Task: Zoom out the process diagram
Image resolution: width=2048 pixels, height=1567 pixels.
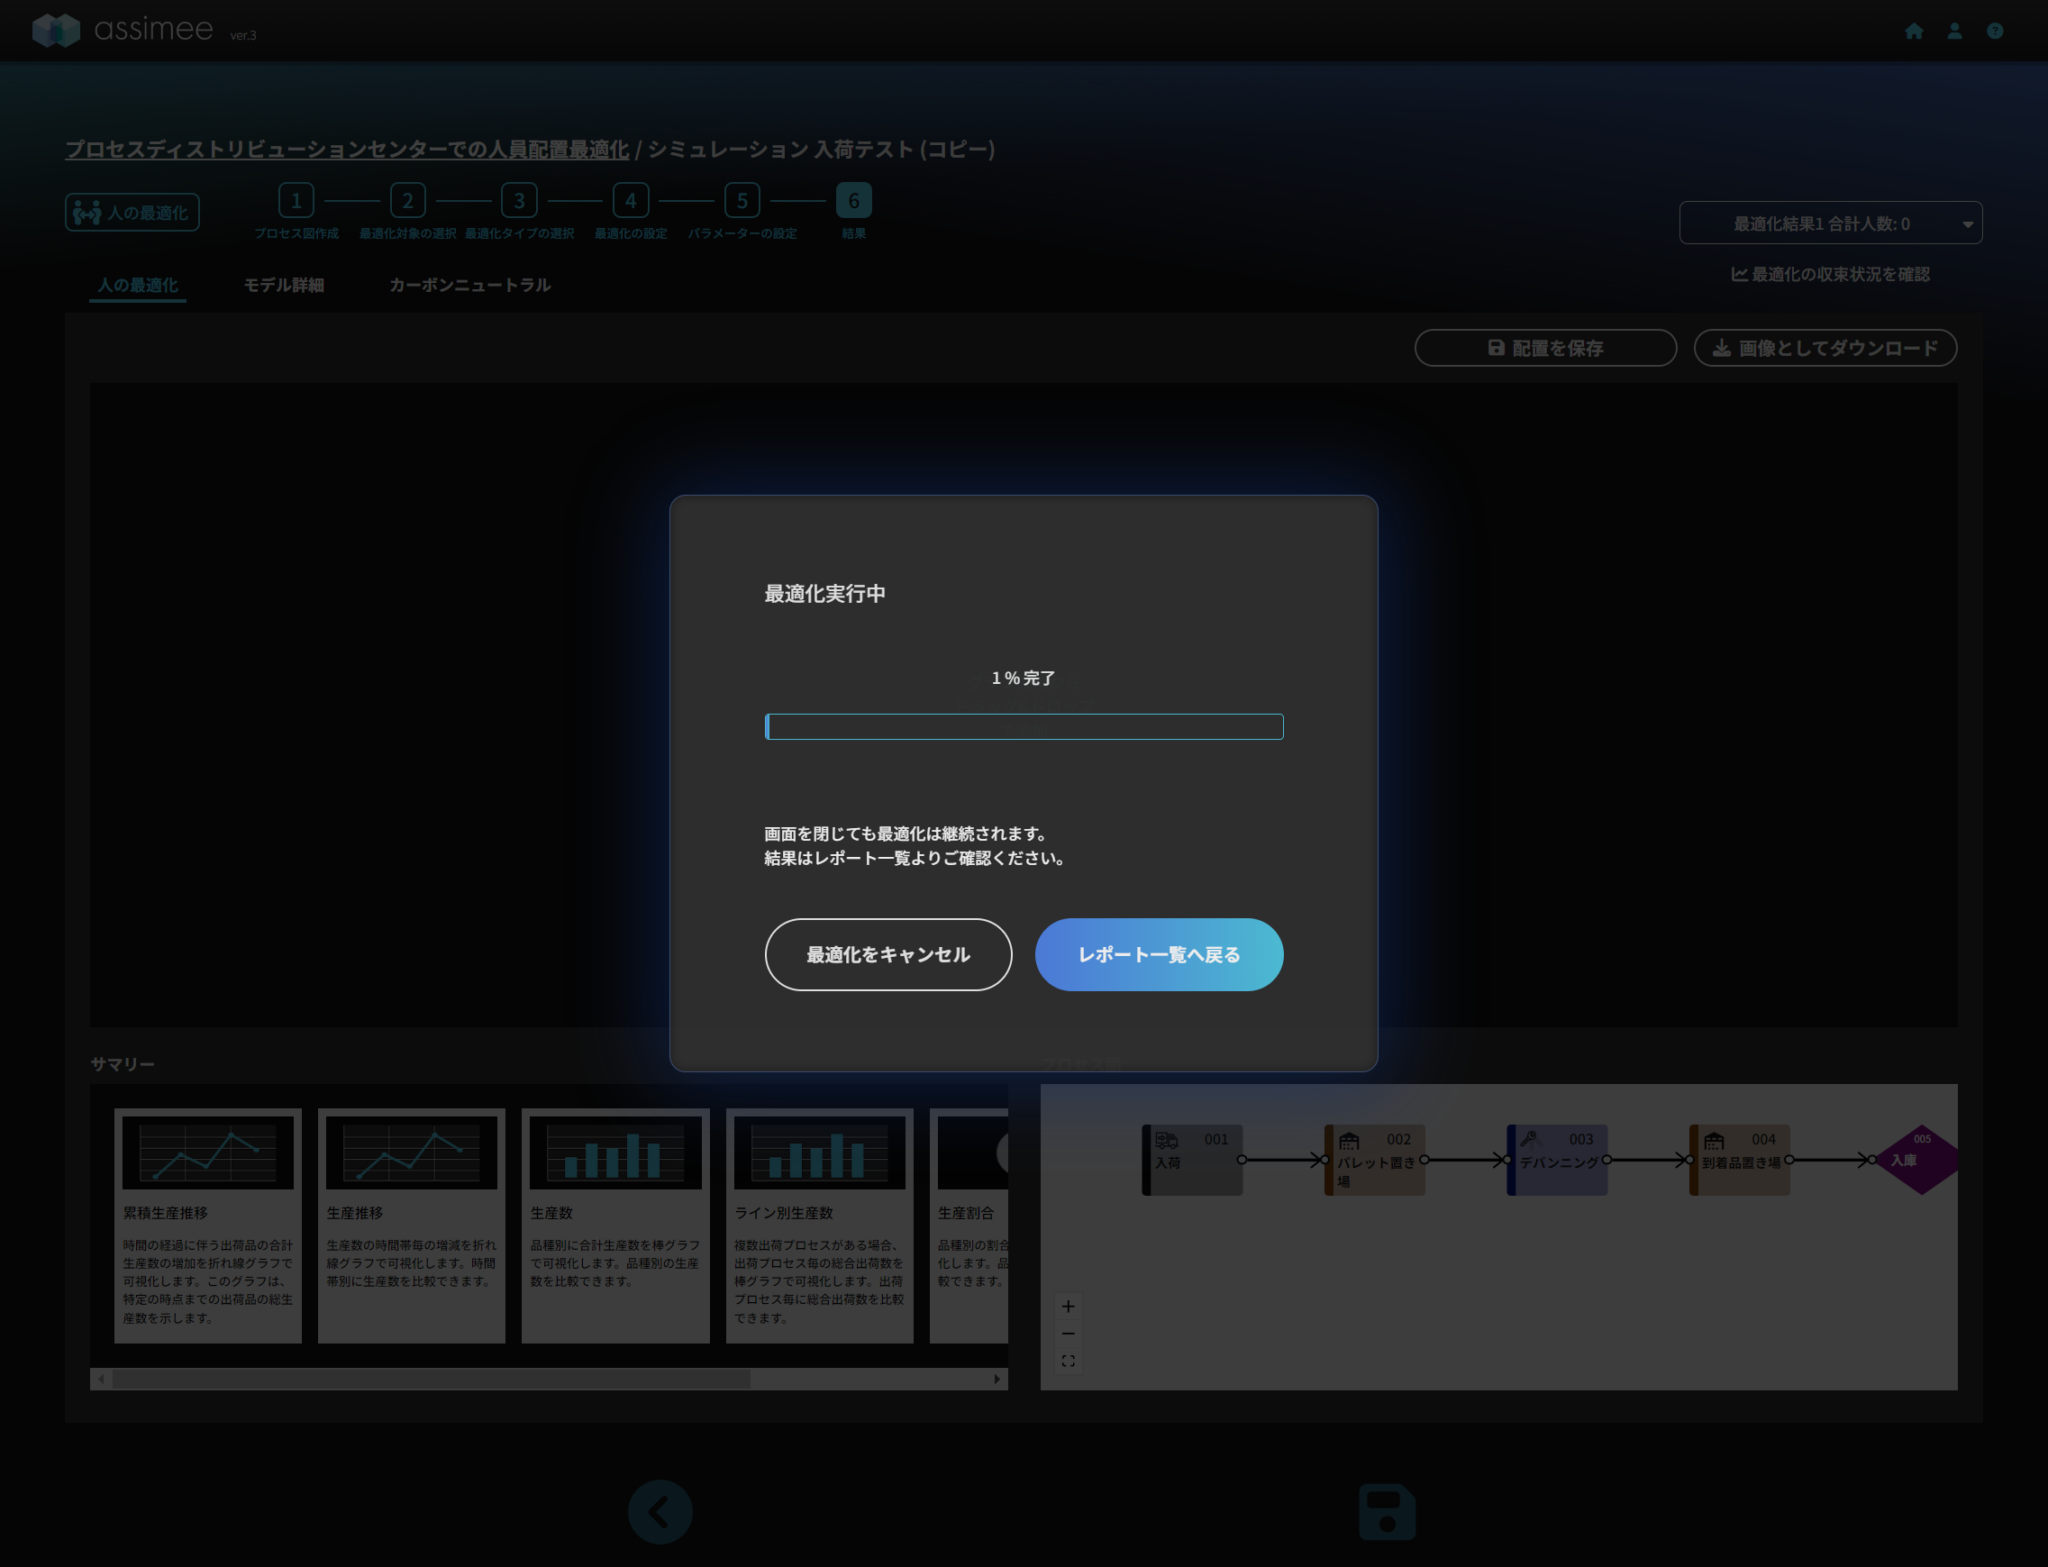Action: pyautogui.click(x=1068, y=1333)
